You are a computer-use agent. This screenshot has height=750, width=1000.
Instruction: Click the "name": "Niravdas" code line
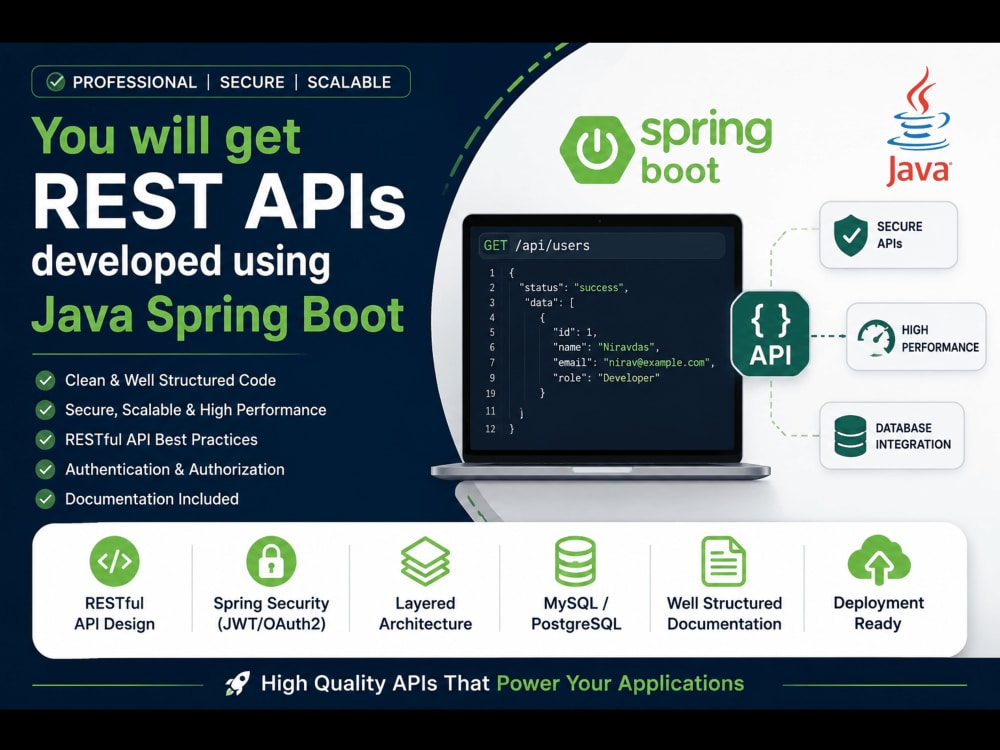[x=606, y=348]
